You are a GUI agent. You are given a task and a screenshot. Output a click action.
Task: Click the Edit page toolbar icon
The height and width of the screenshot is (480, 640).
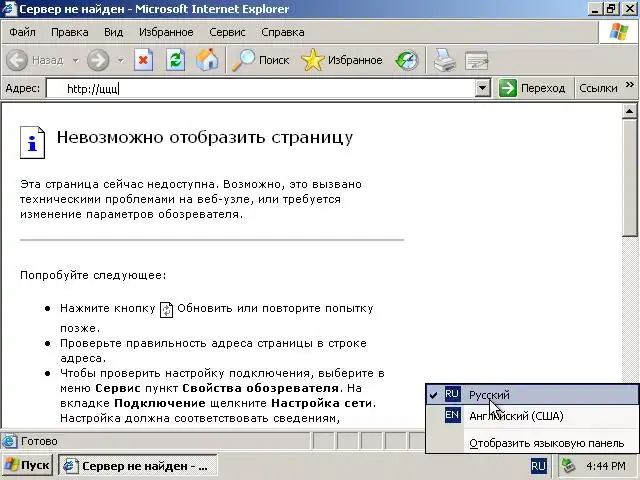tap(476, 60)
